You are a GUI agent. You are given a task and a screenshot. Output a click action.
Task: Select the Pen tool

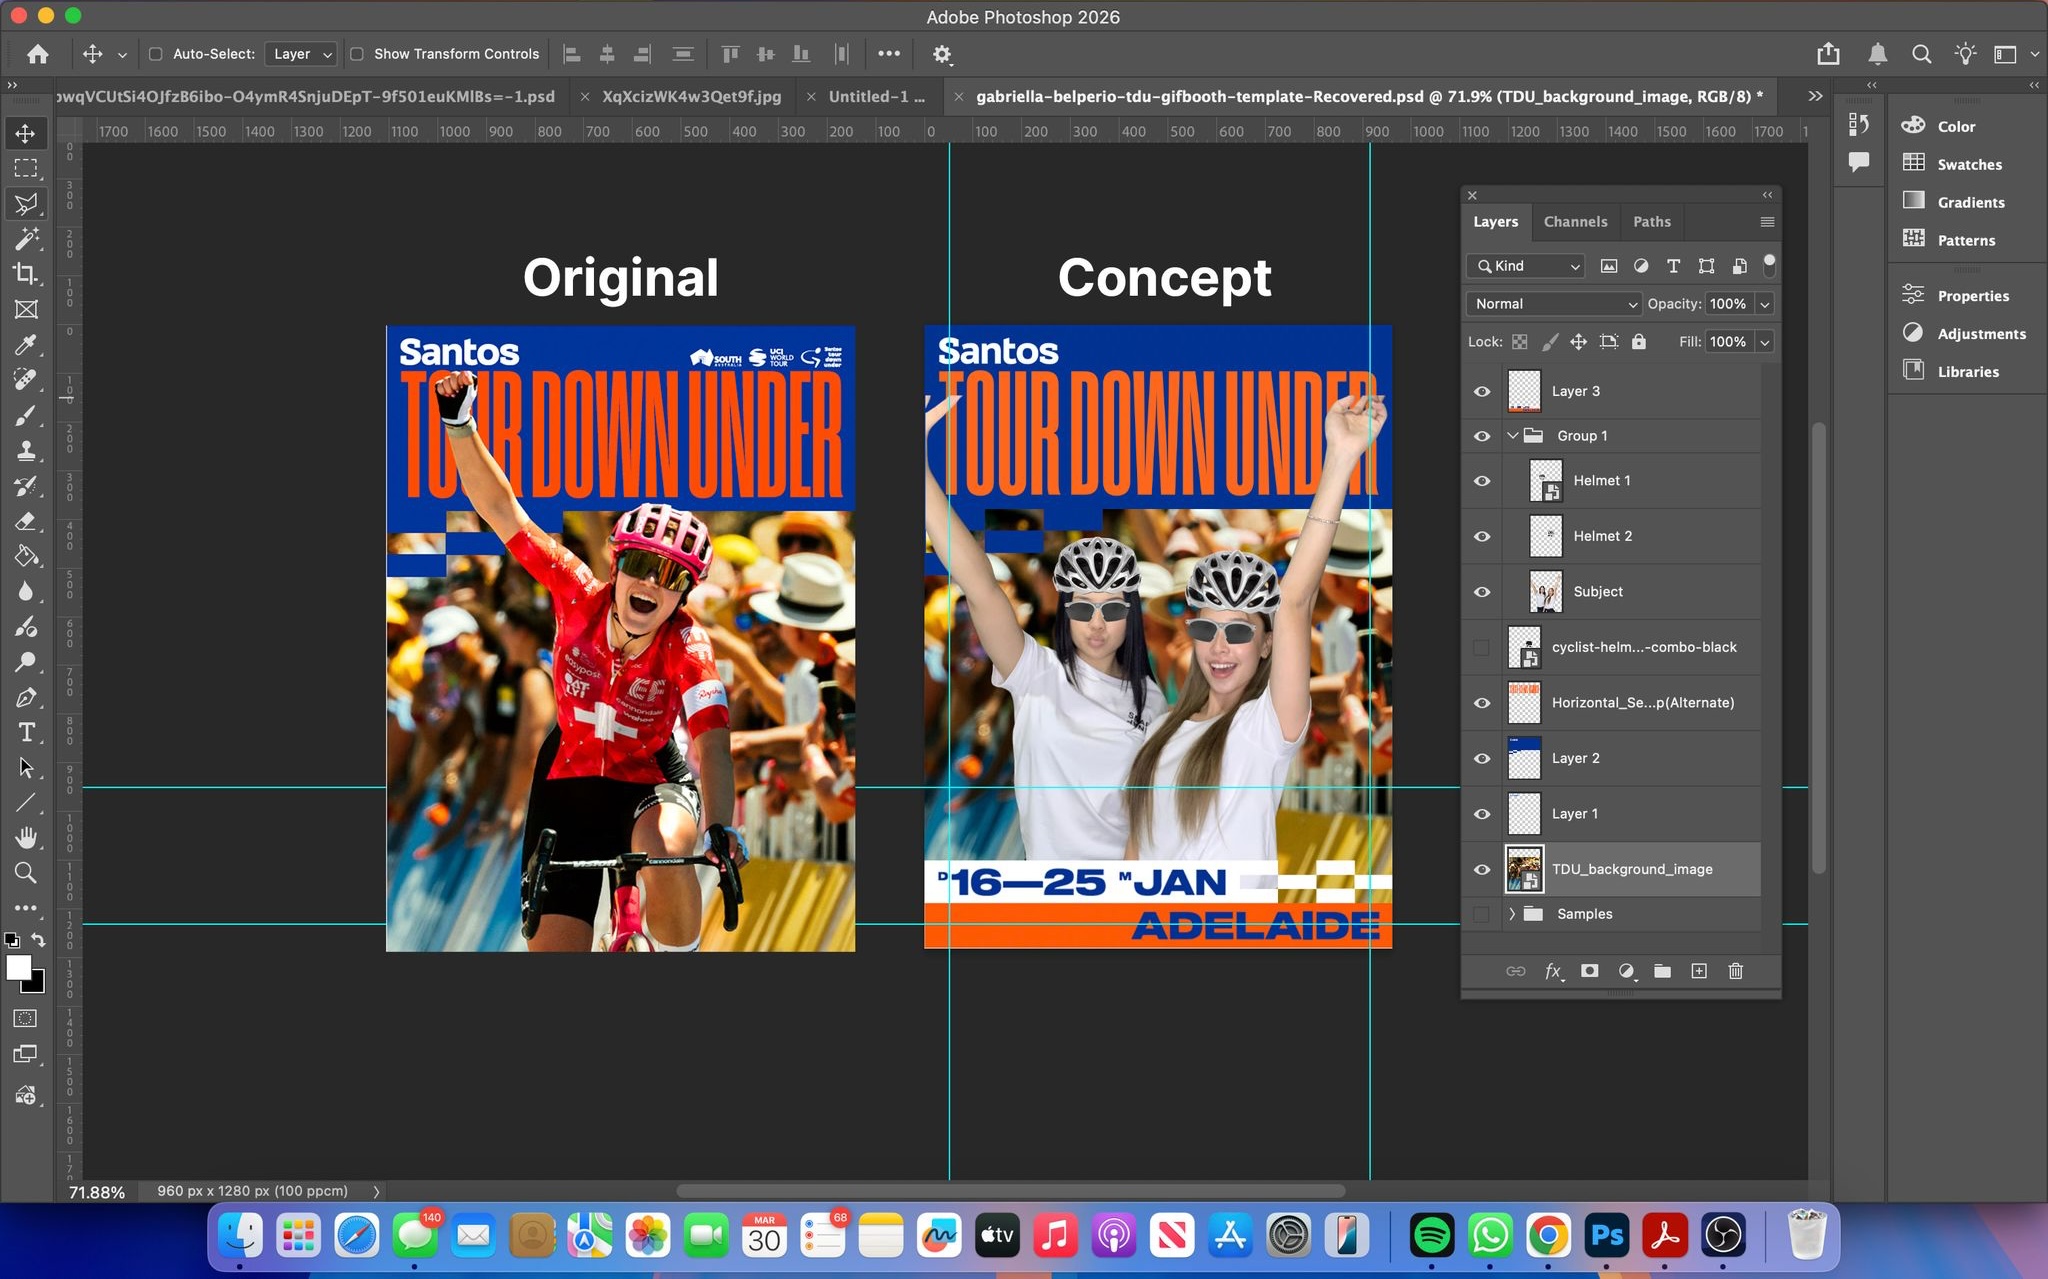[26, 697]
